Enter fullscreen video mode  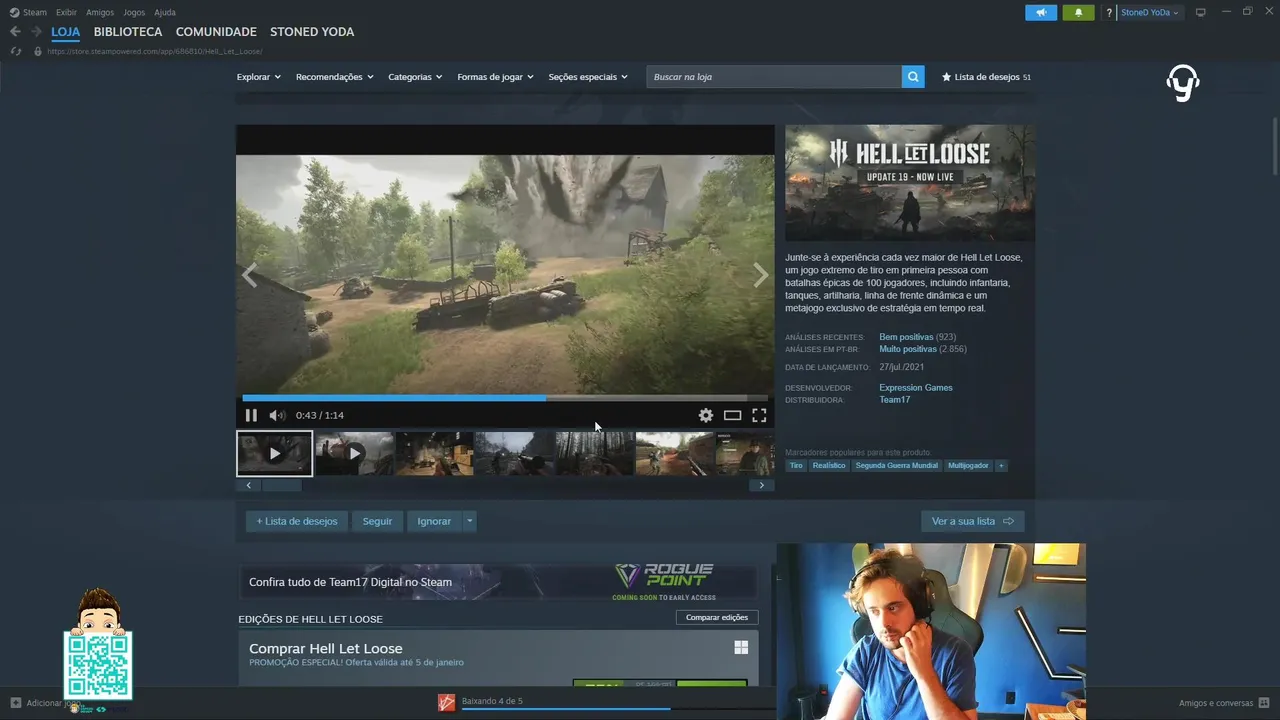click(759, 415)
